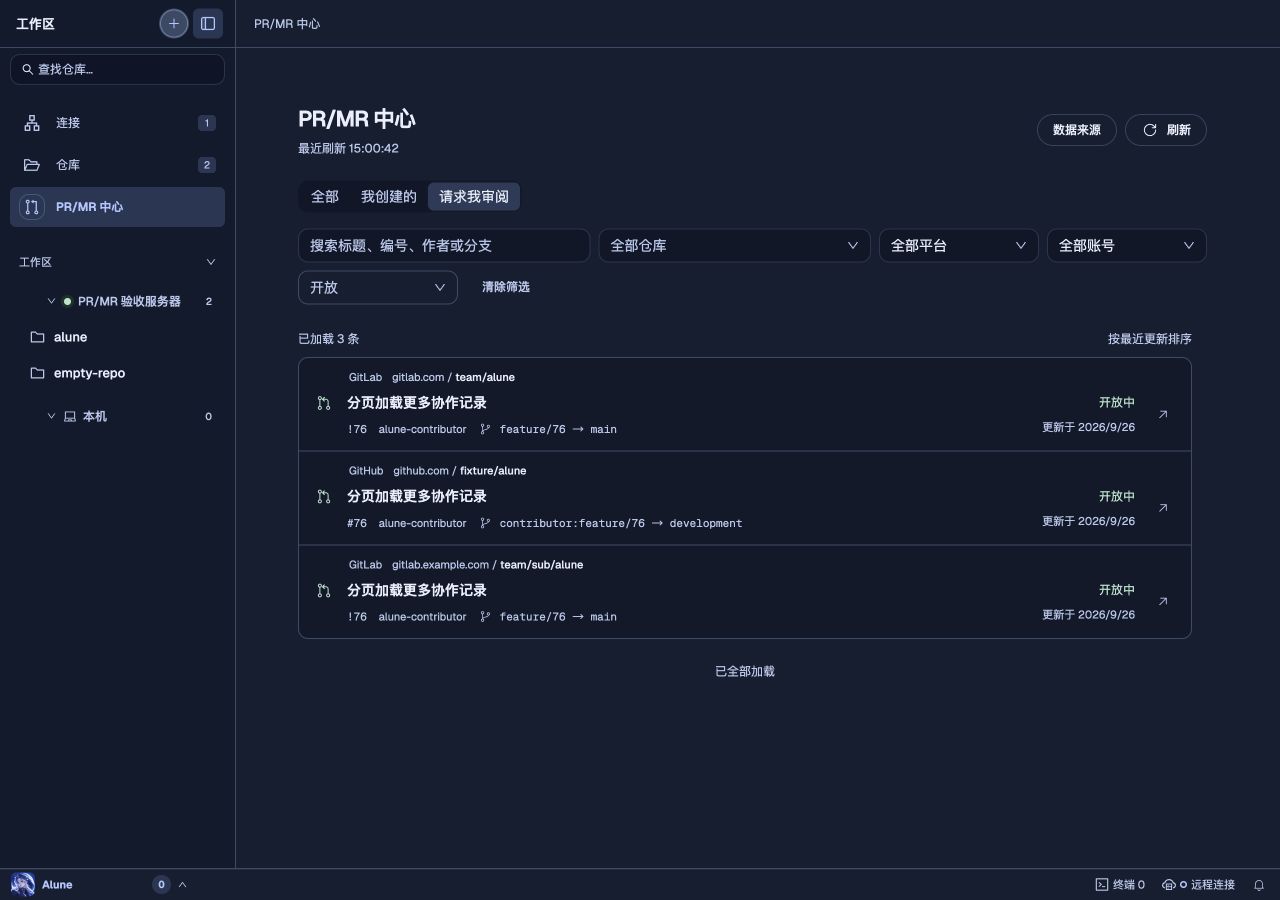Open the 远程连接 status item
The width and height of the screenshot is (1280, 900).
pyautogui.click(x=1198, y=885)
